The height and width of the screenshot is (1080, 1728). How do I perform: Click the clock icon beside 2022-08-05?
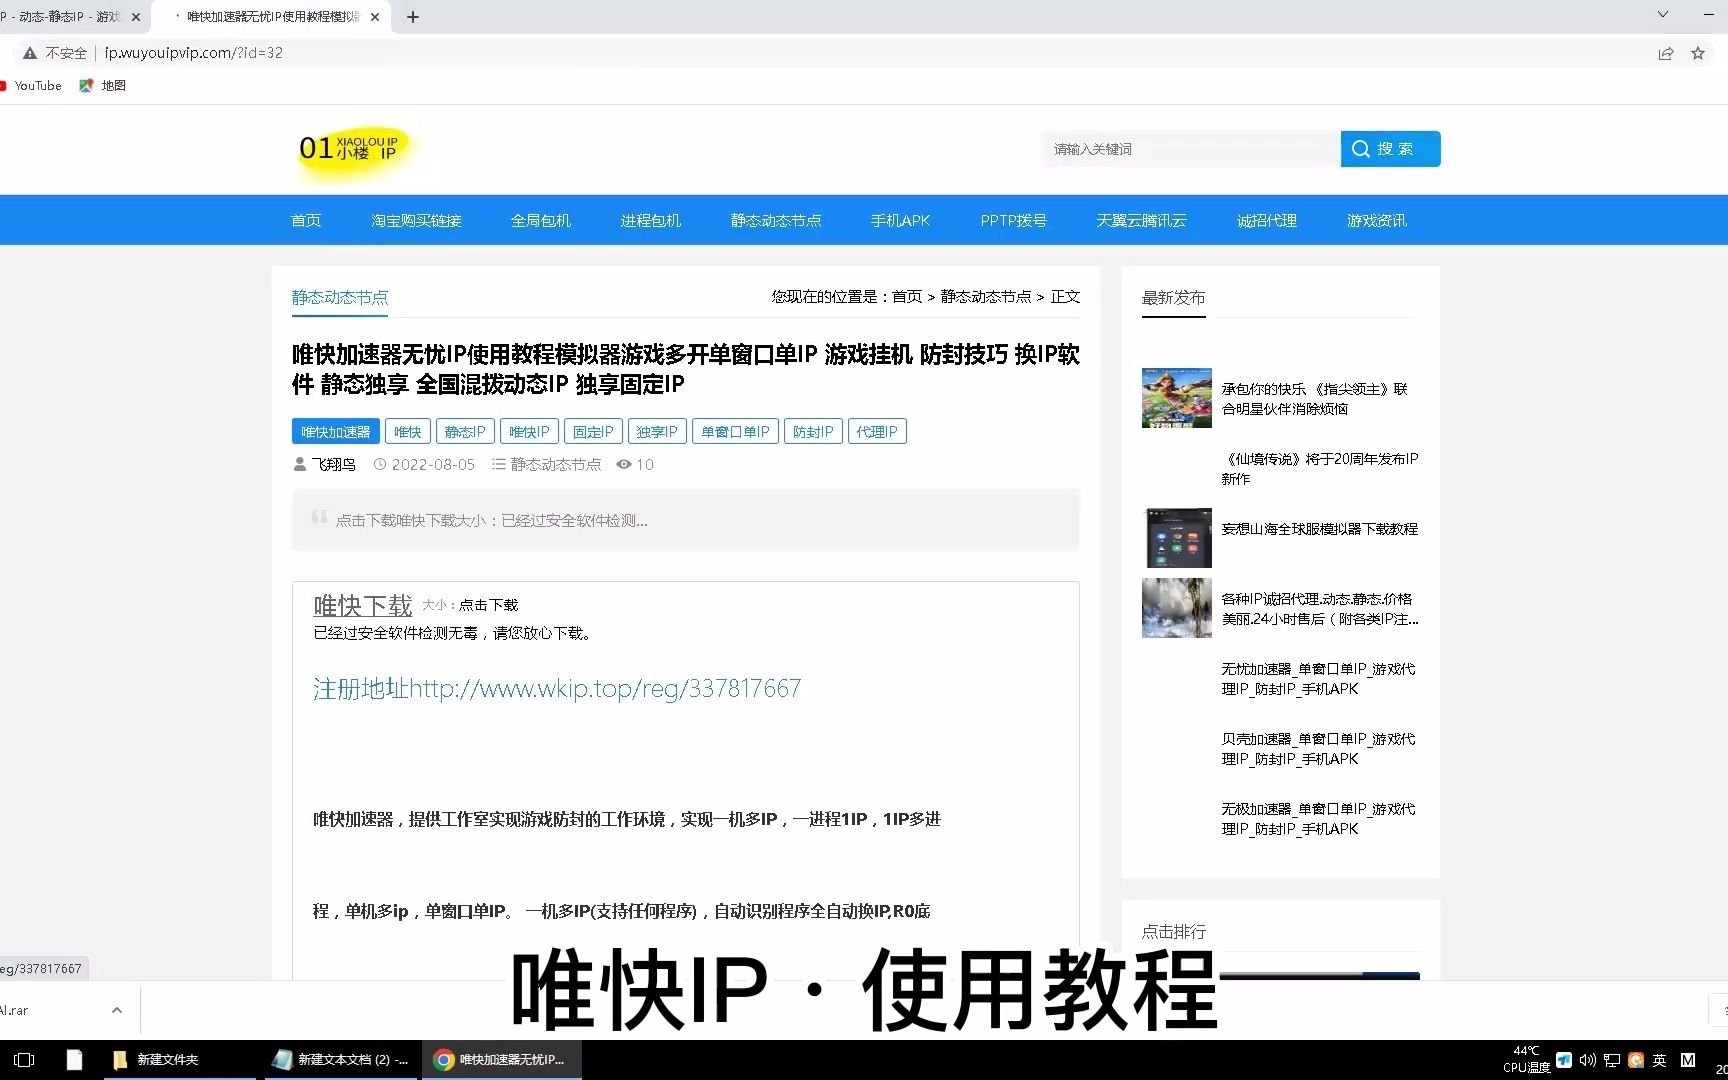tap(380, 464)
